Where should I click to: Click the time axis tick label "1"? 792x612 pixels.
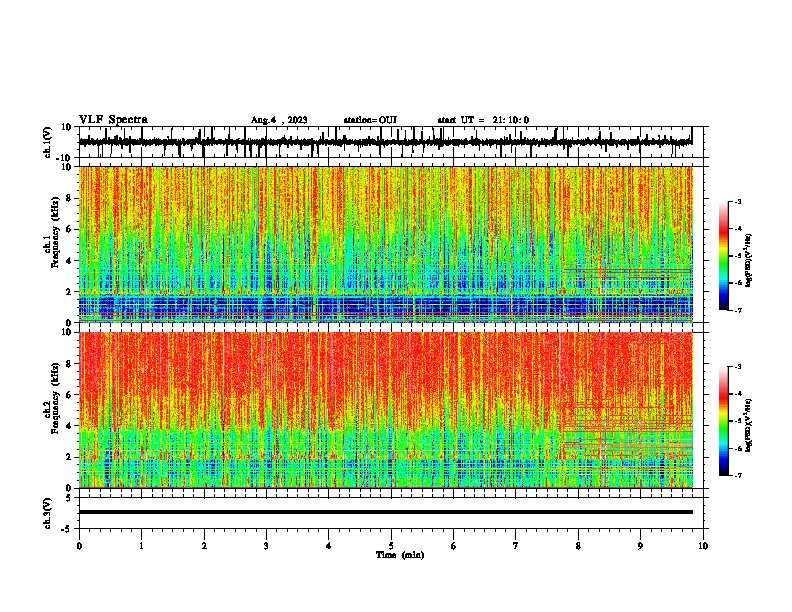coord(141,546)
